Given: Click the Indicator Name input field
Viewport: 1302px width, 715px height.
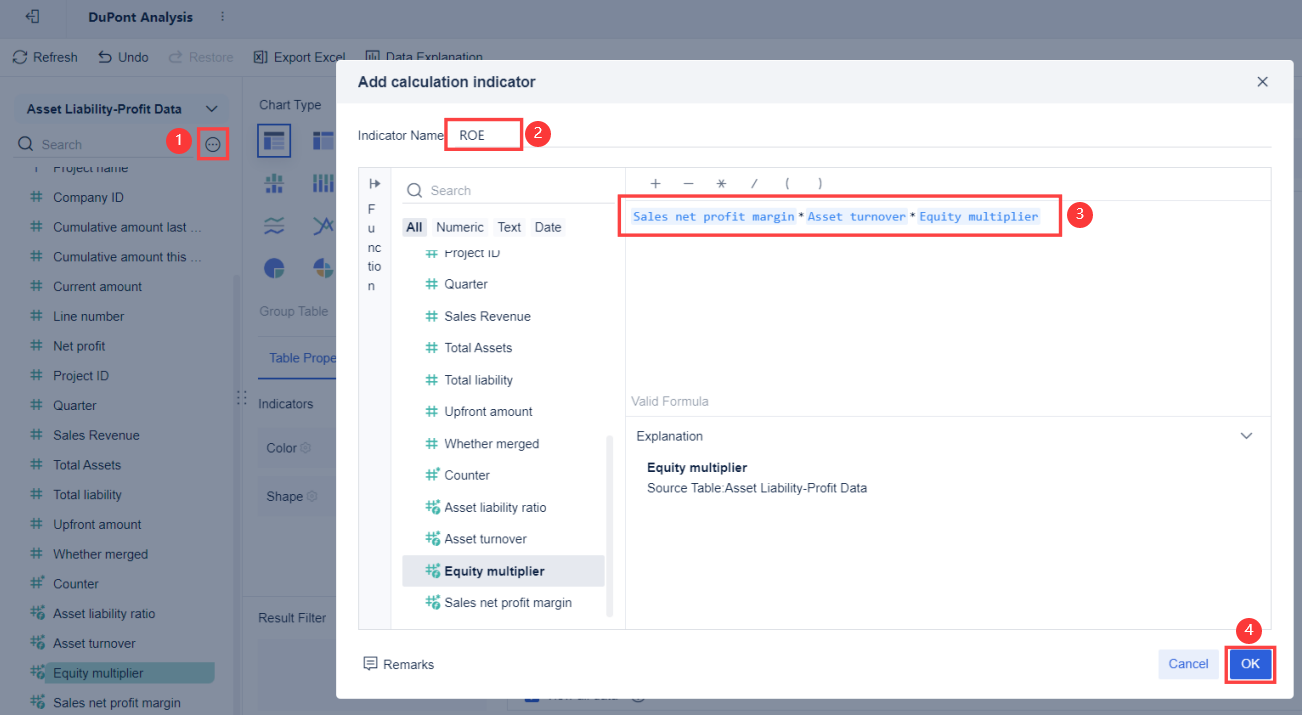Looking at the screenshot, I should point(484,135).
